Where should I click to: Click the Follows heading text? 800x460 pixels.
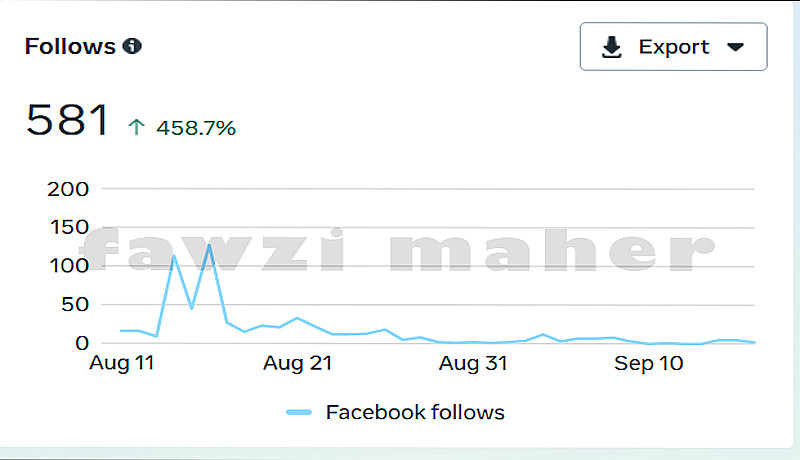(x=70, y=46)
